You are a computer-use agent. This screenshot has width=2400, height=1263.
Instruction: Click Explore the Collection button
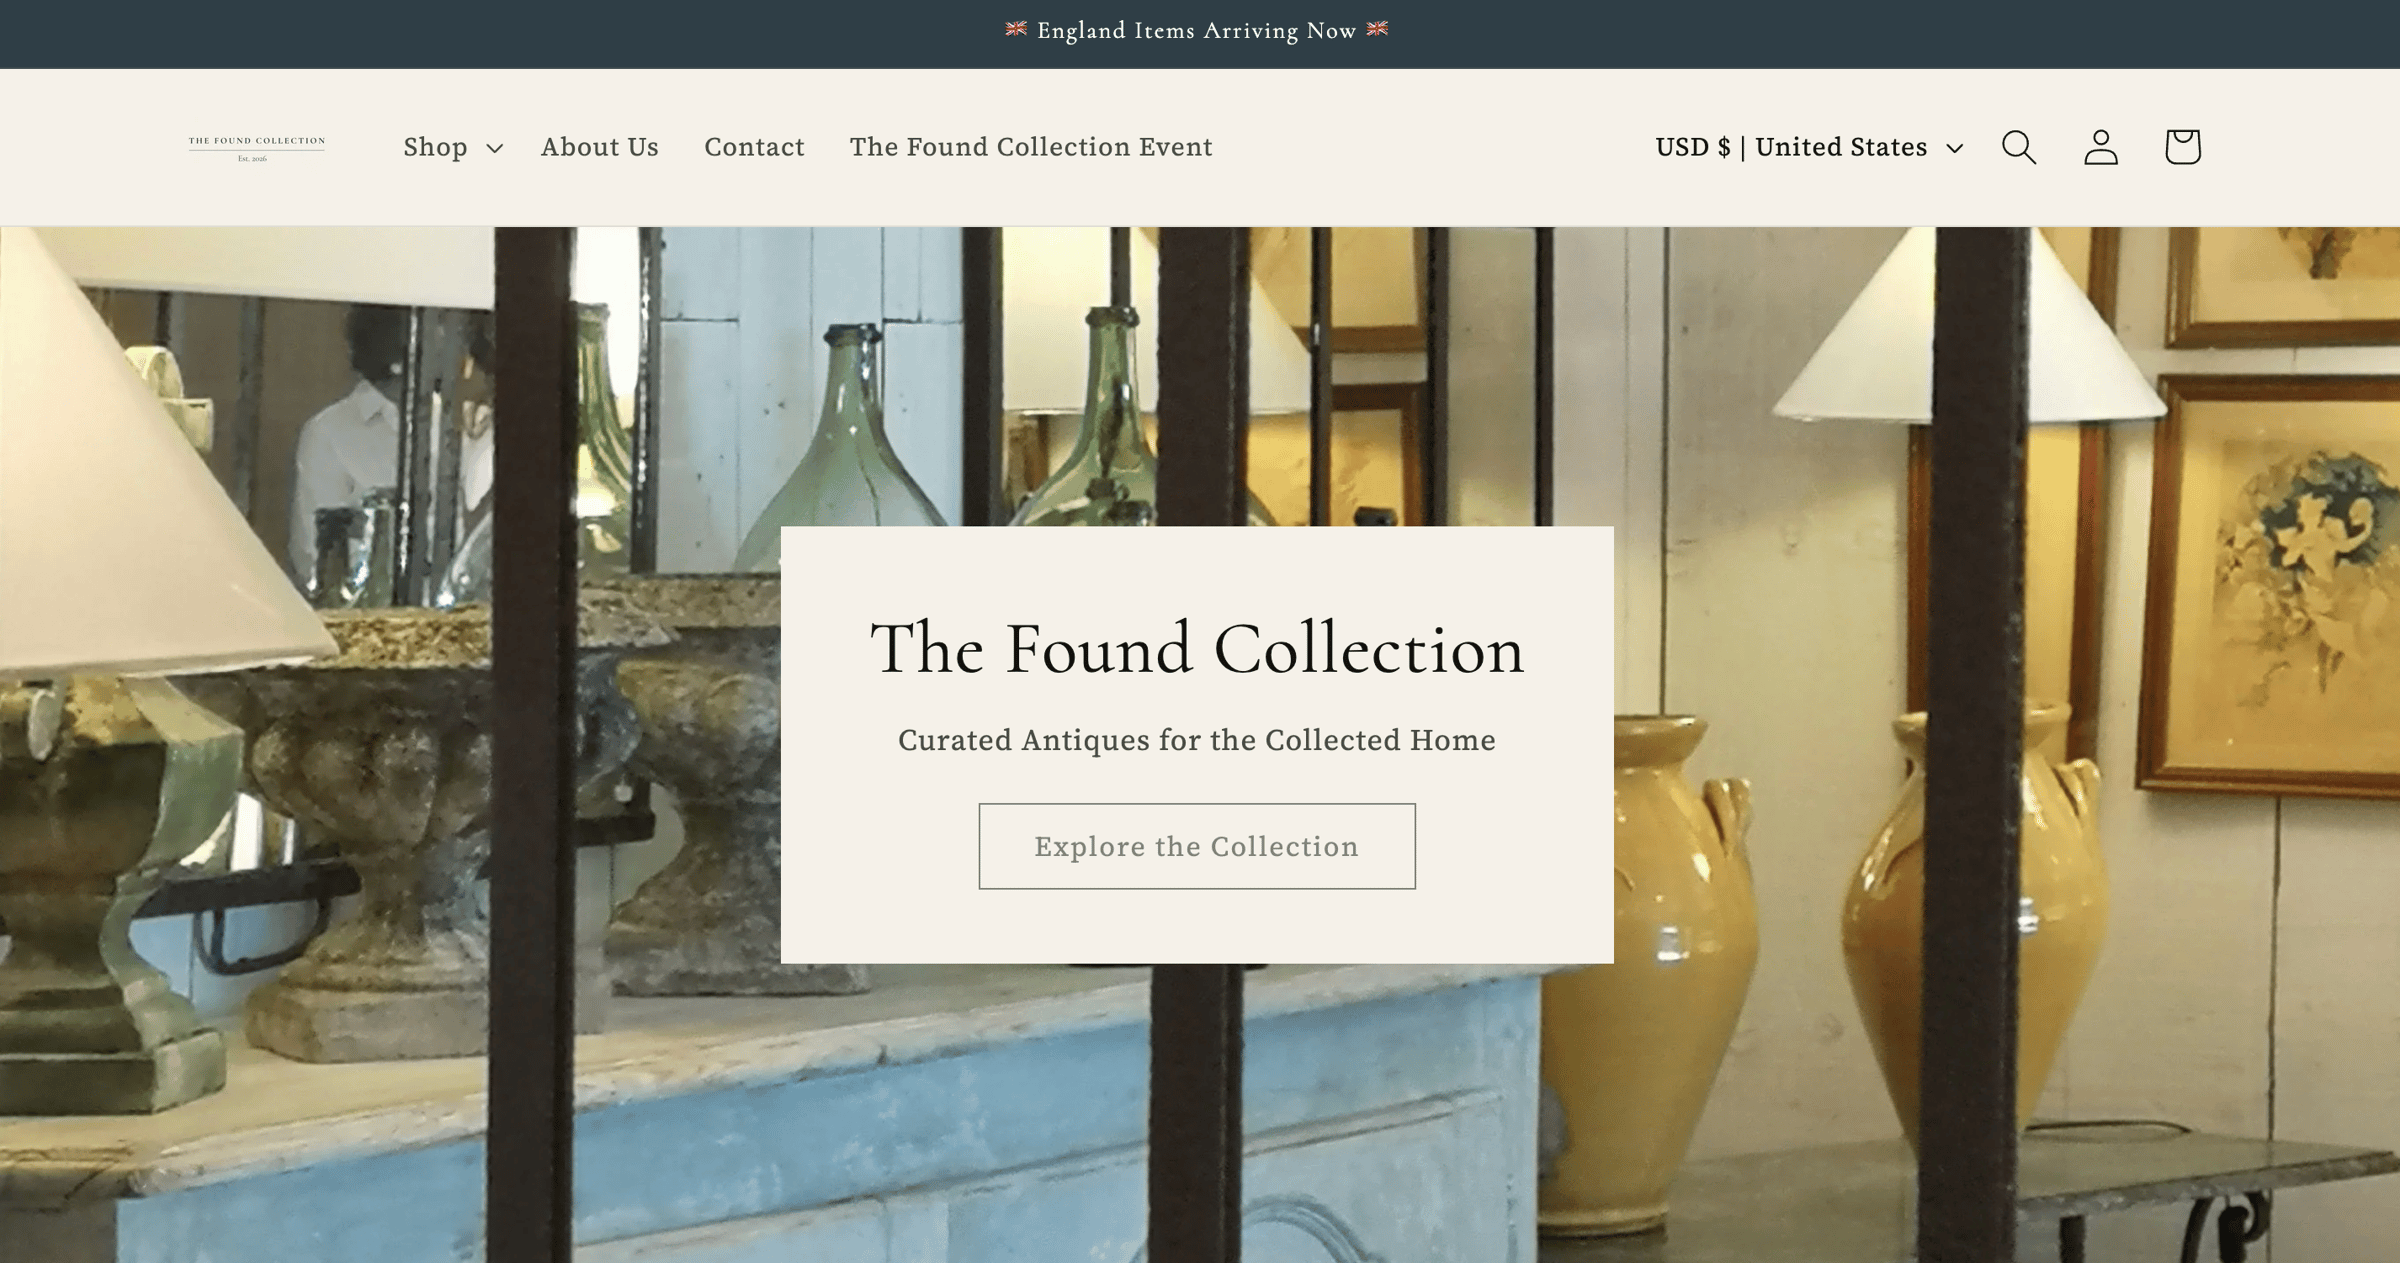[x=1197, y=846]
